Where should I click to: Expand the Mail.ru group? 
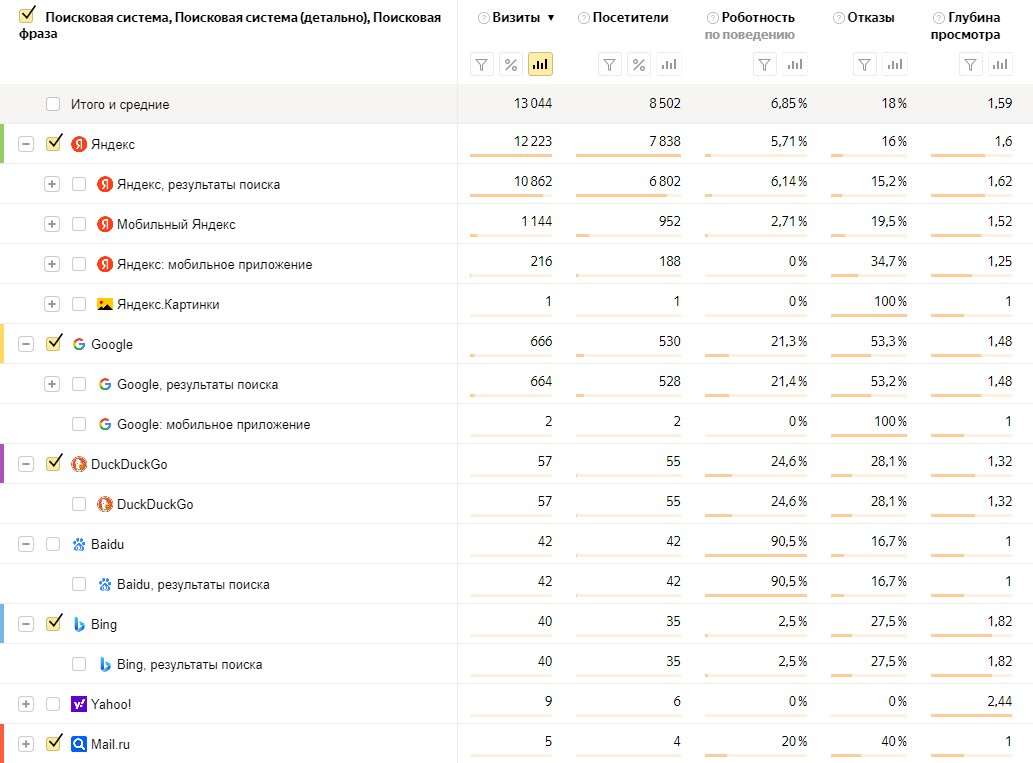[x=26, y=744]
